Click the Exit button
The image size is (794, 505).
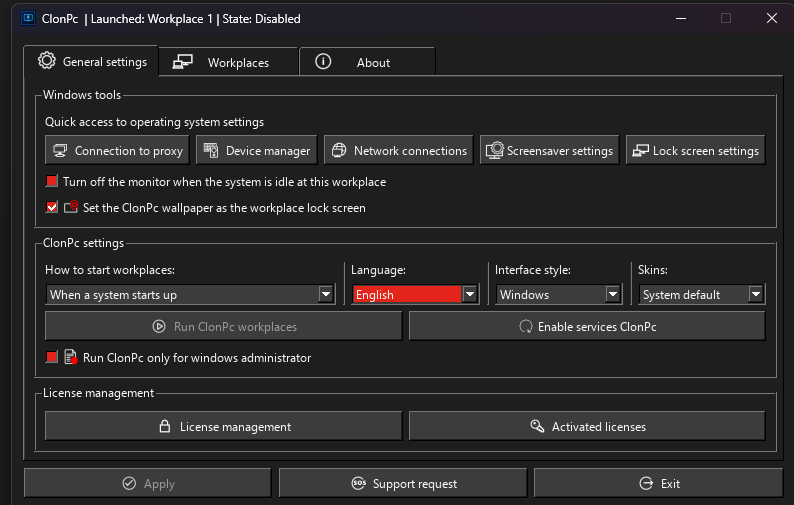[x=658, y=483]
